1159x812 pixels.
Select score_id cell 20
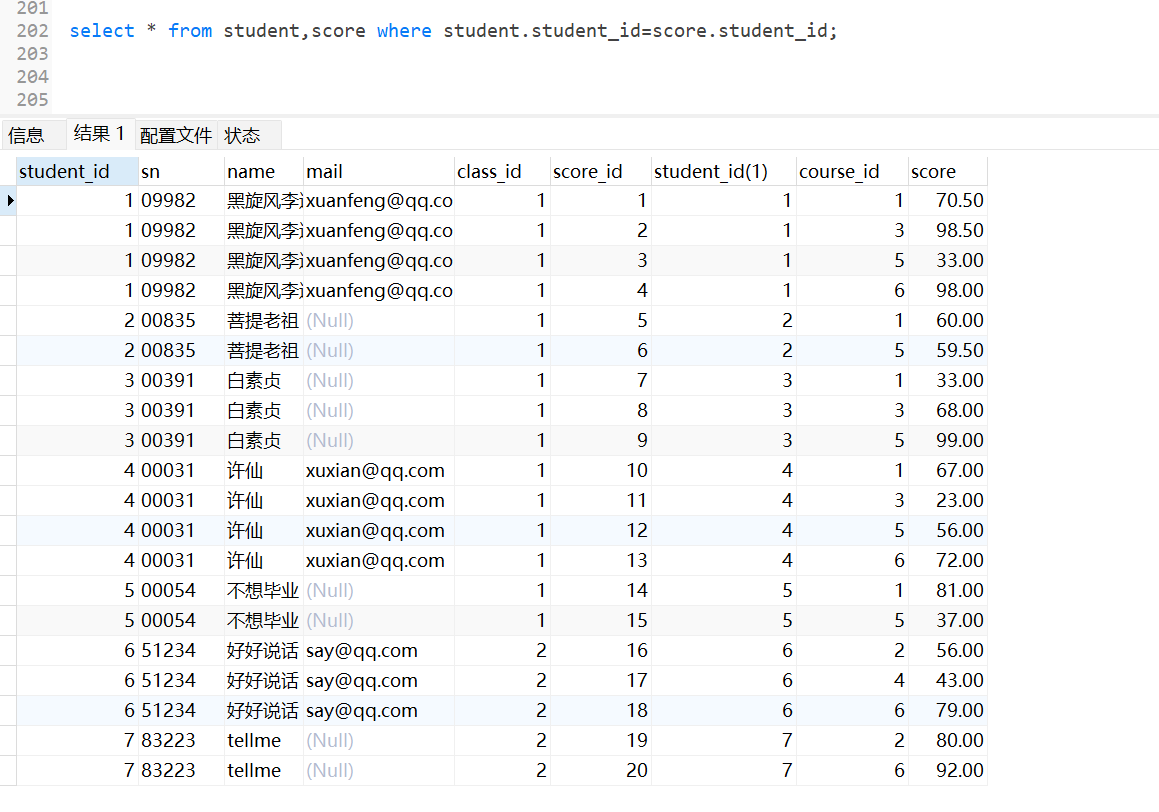pos(600,770)
